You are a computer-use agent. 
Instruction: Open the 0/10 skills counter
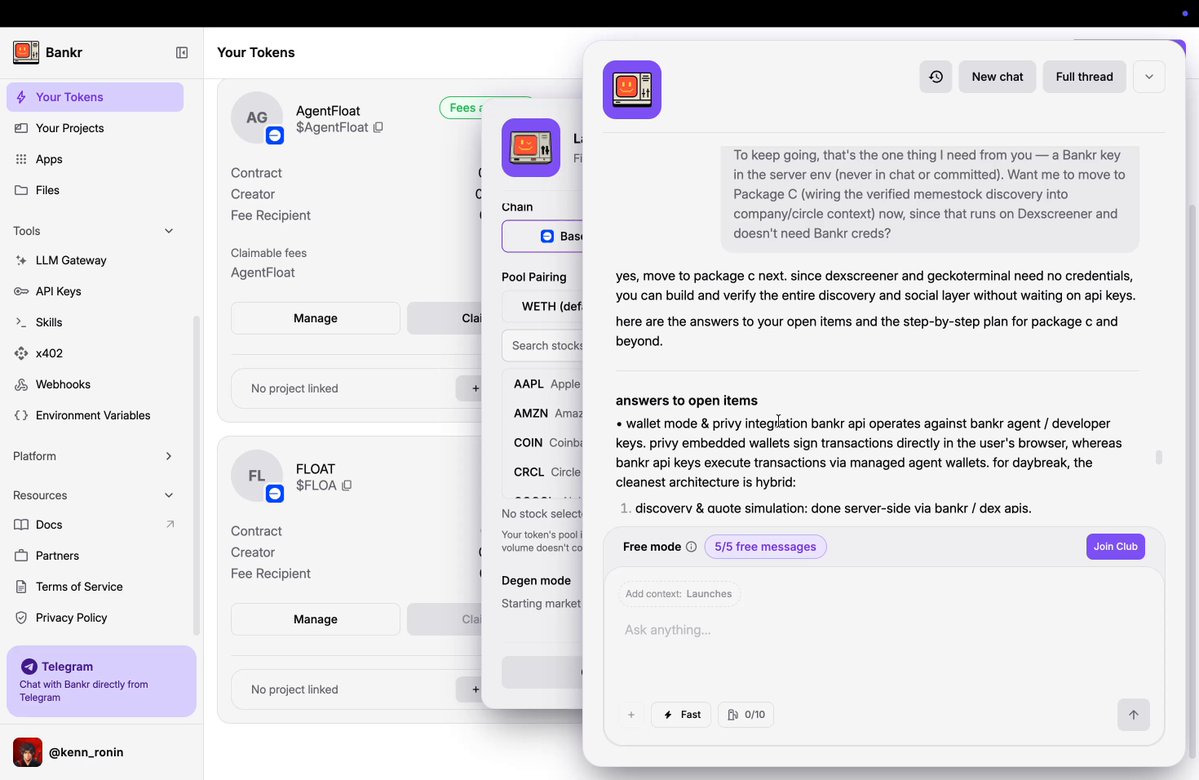pos(746,714)
